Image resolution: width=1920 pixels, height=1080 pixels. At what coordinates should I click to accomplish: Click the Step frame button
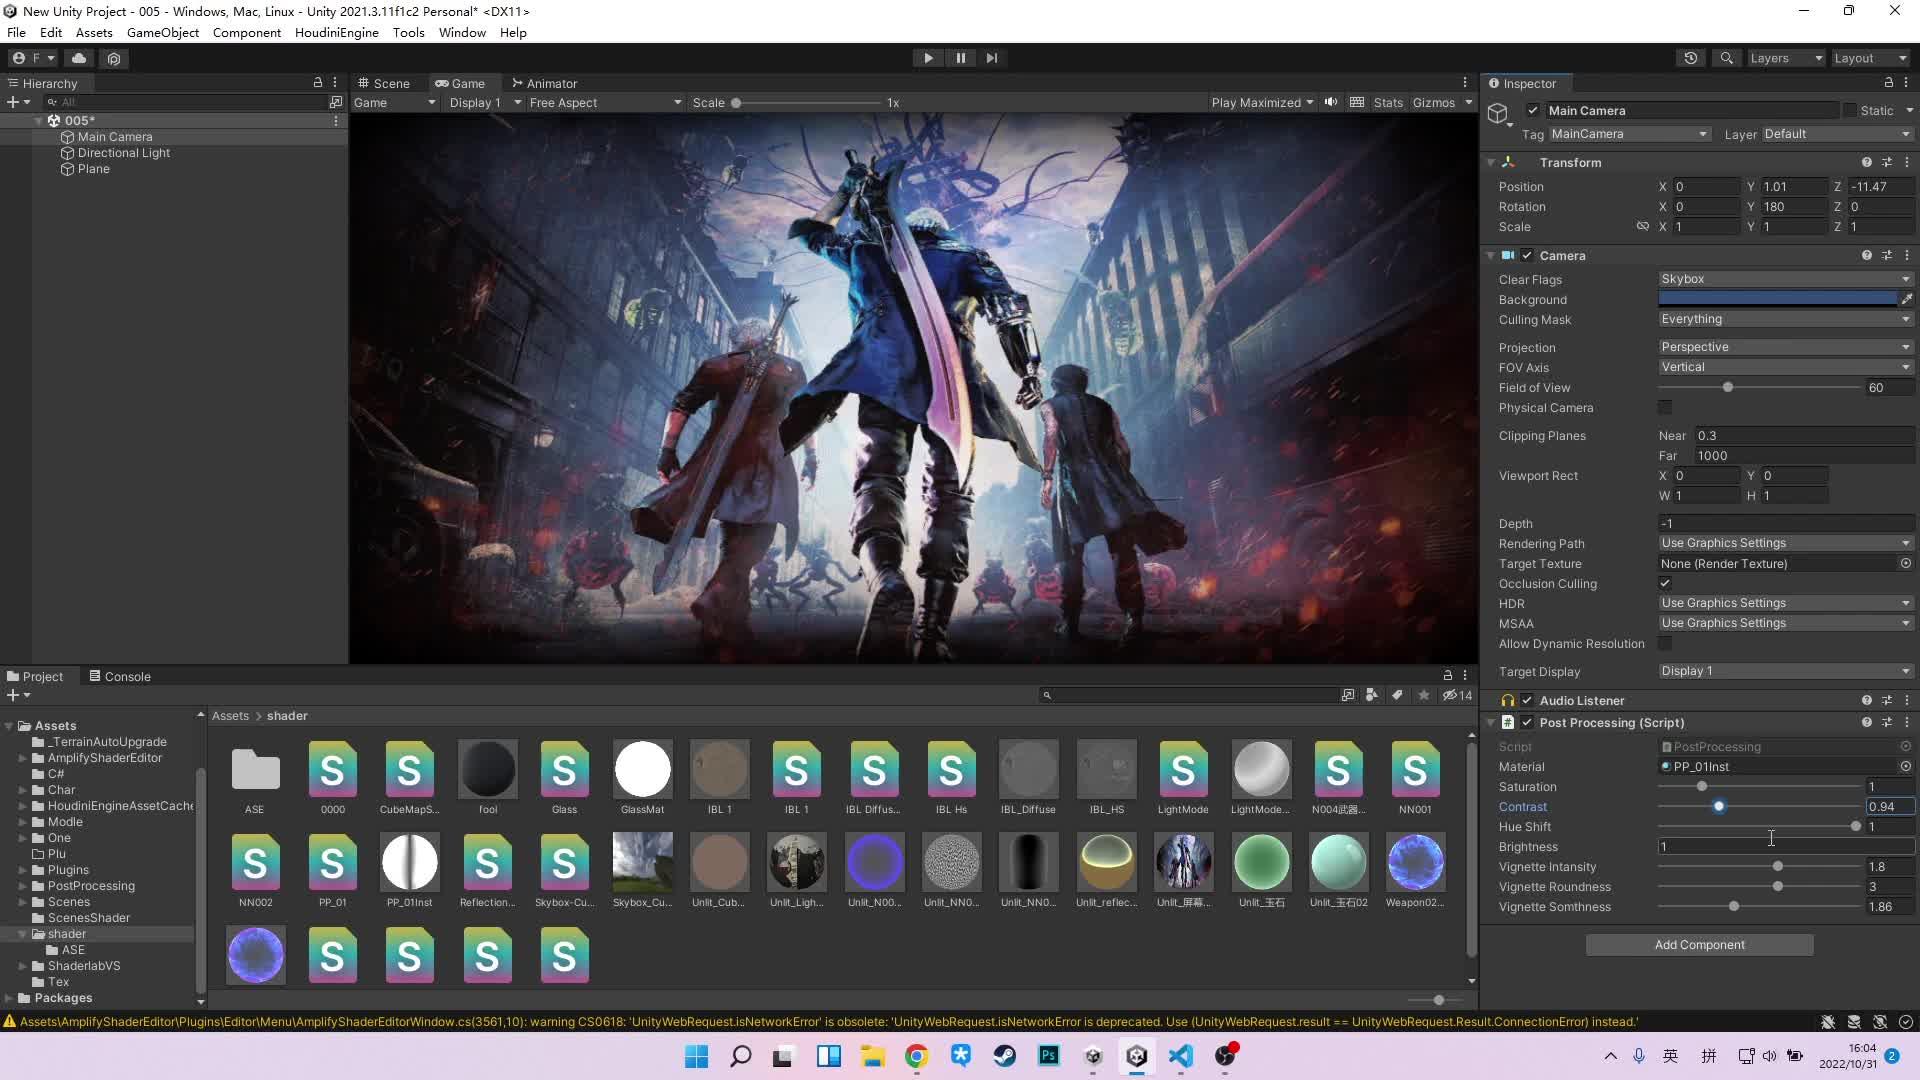(x=992, y=58)
